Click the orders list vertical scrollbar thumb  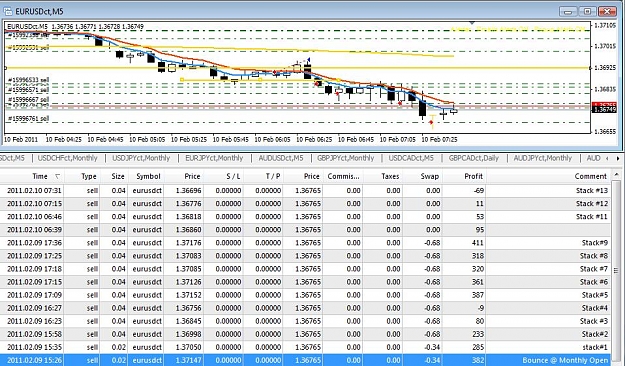pyautogui.click(x=616, y=271)
